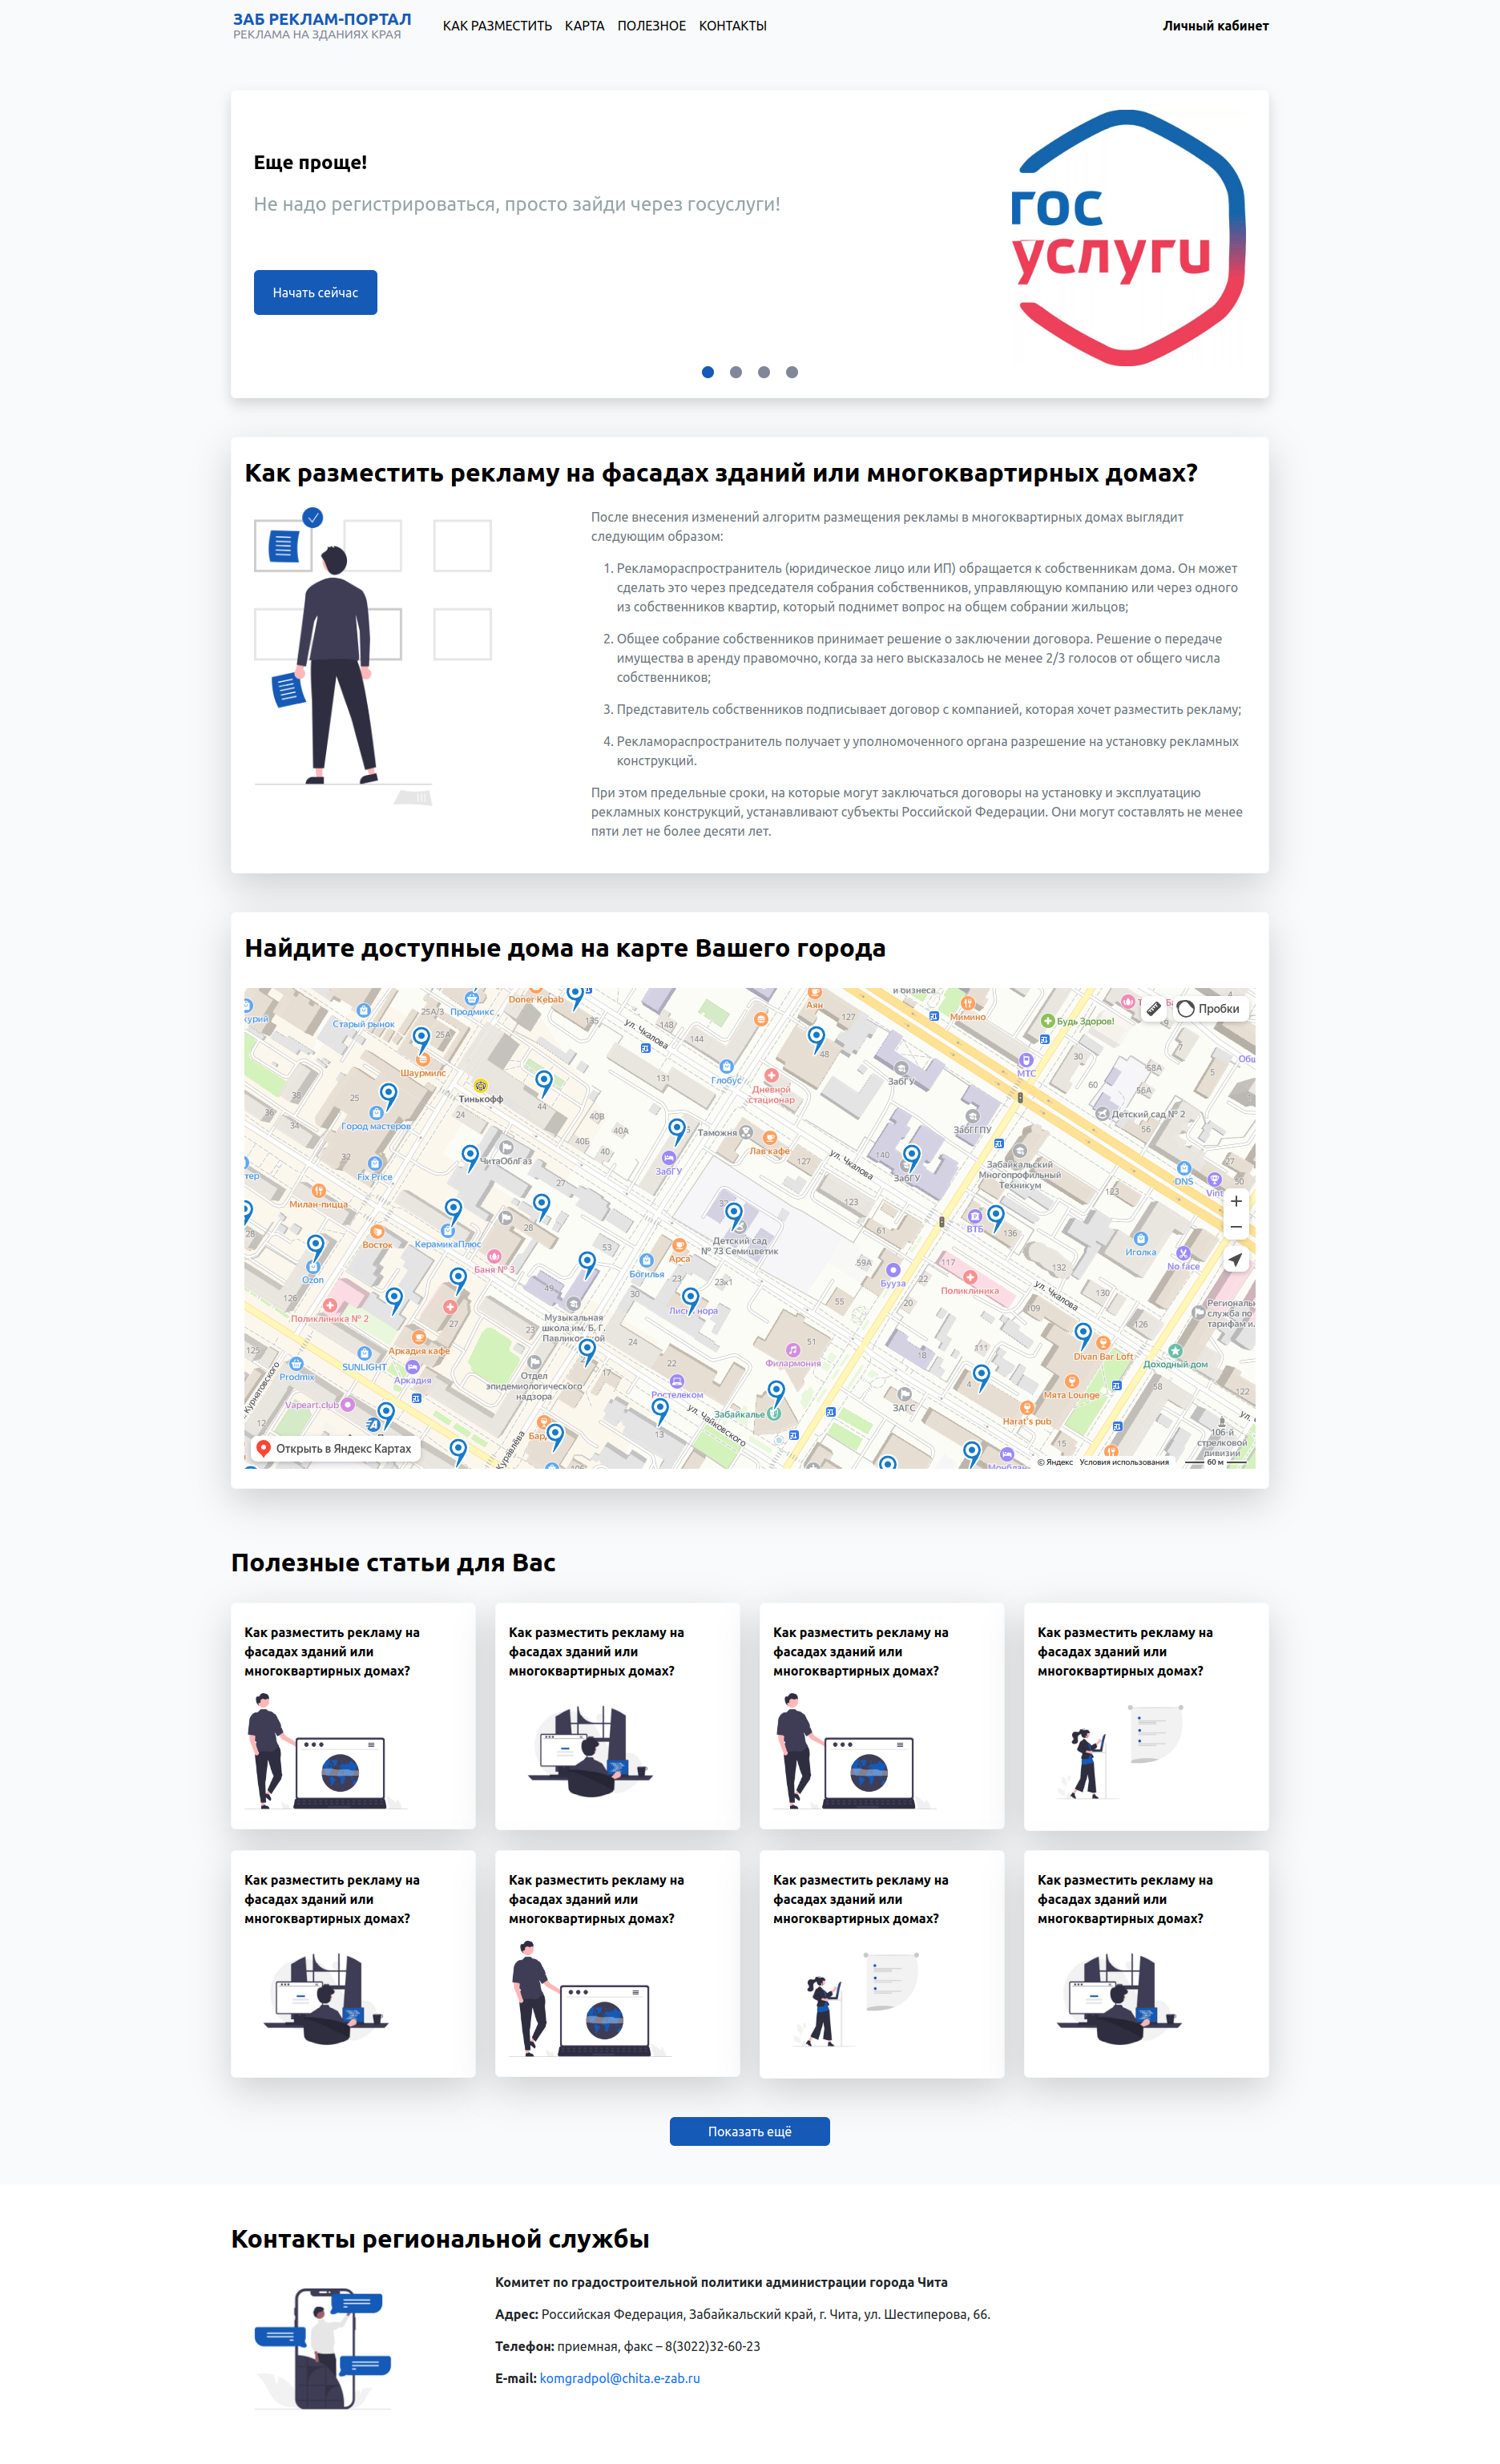Click the Начать сейчас button
Image resolution: width=1500 pixels, height=2464 pixels.
pyautogui.click(x=315, y=293)
